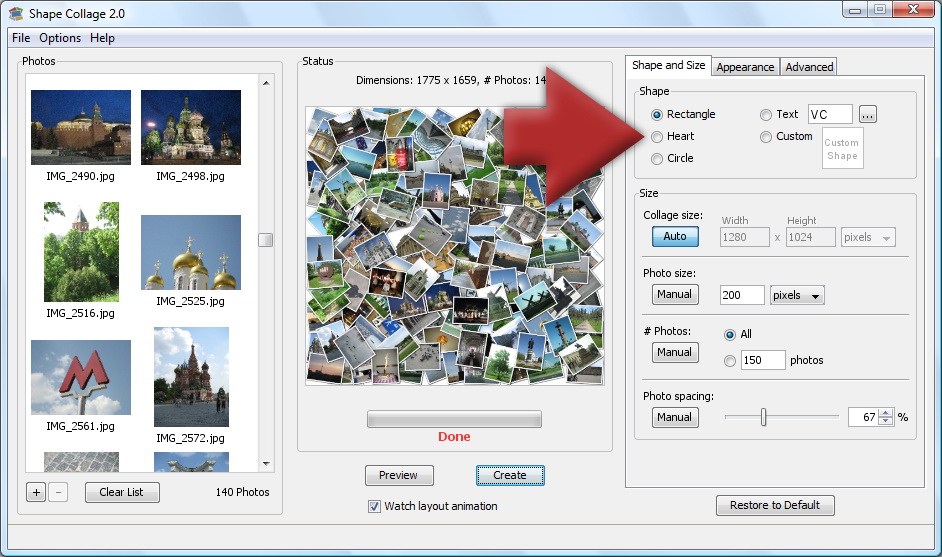Screen dimensions: 942x557
Task: Click the 140 Photos count text
Action: point(242,492)
